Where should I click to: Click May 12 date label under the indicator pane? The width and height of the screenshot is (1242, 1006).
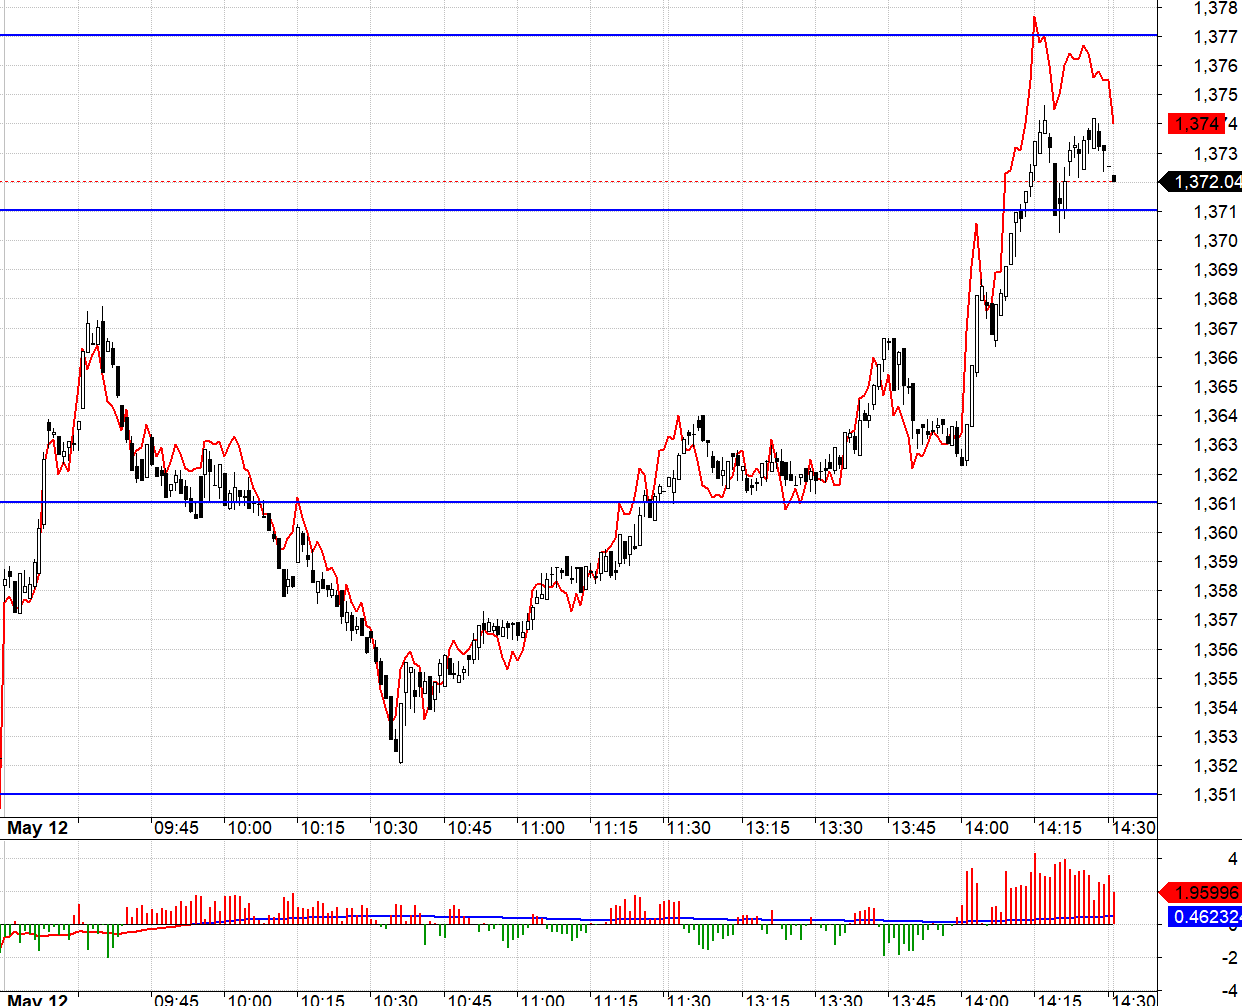(38, 999)
